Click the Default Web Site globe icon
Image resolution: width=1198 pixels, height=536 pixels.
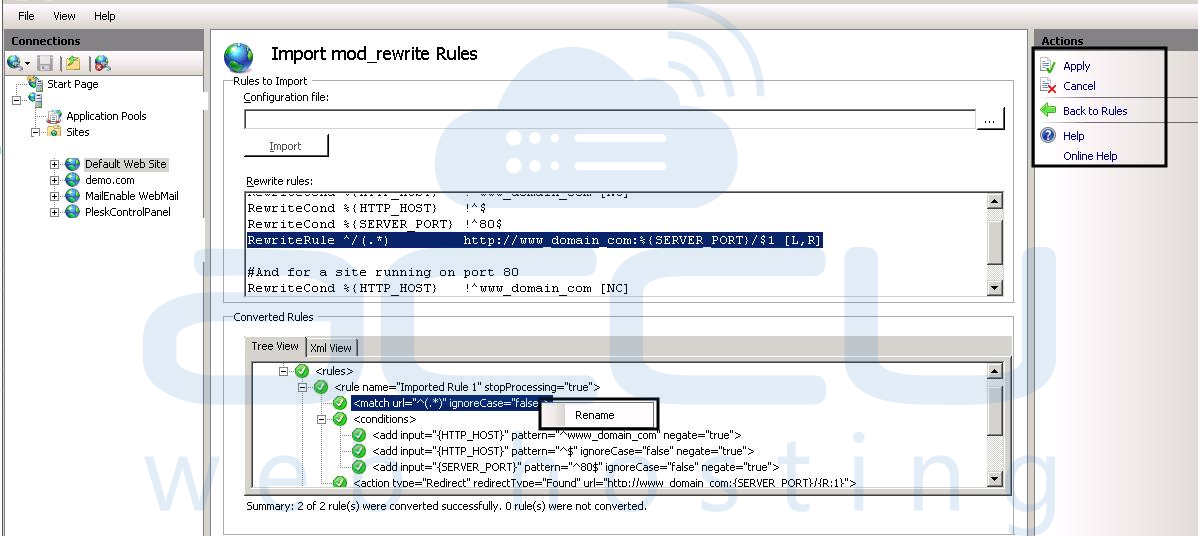coord(73,164)
